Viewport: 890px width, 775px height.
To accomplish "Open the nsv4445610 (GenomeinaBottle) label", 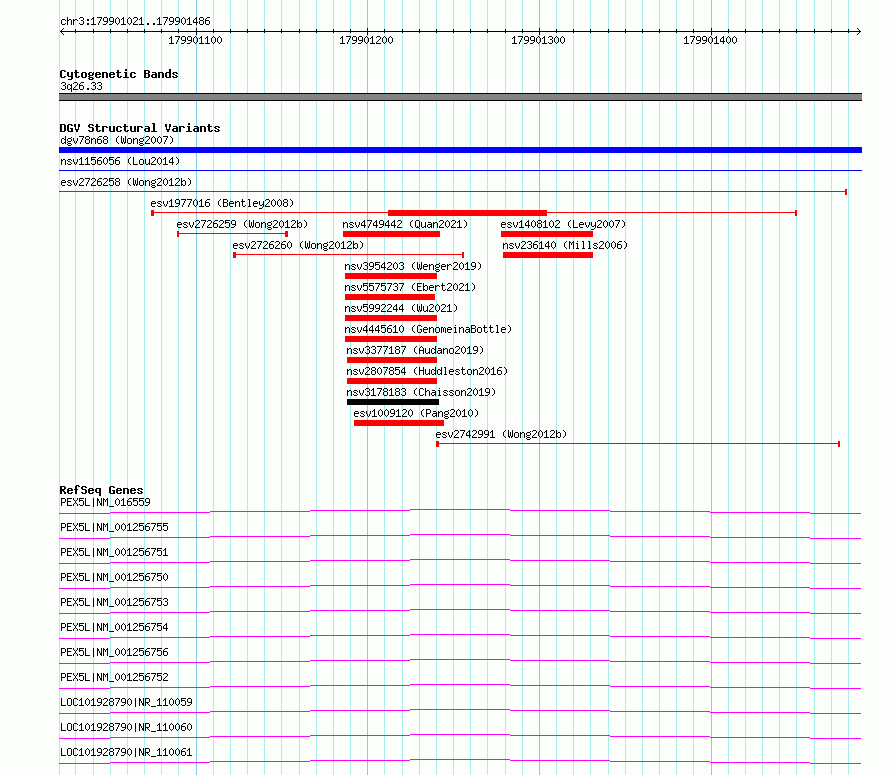I will [428, 329].
